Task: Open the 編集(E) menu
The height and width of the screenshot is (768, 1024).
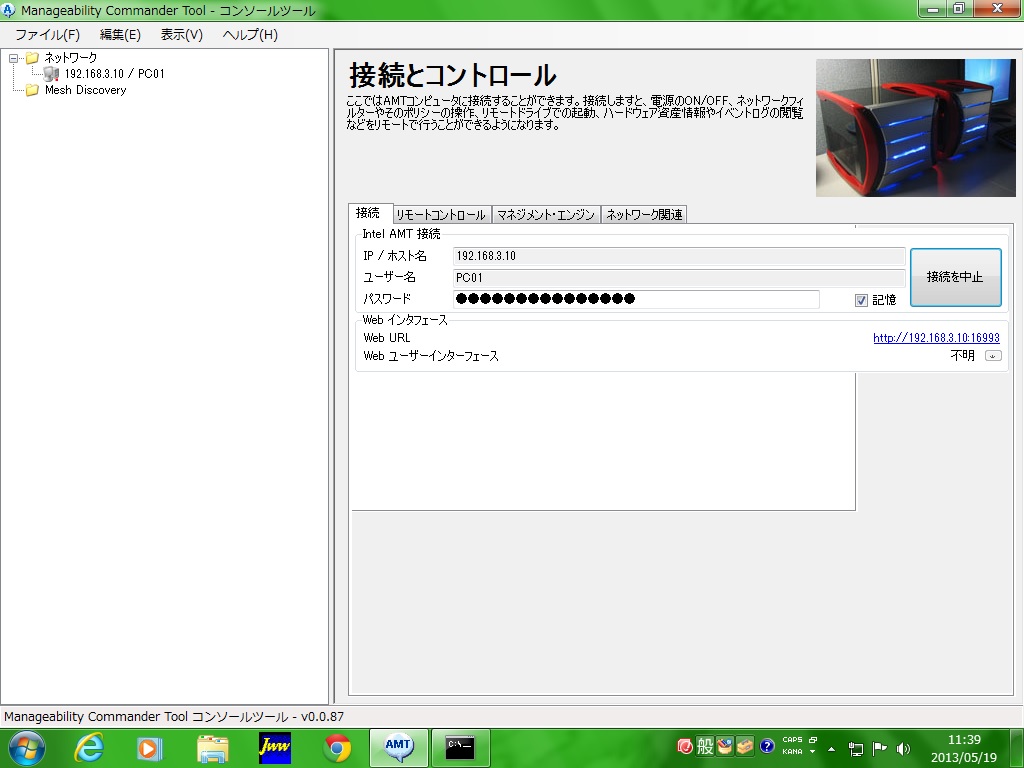Action: [120, 35]
